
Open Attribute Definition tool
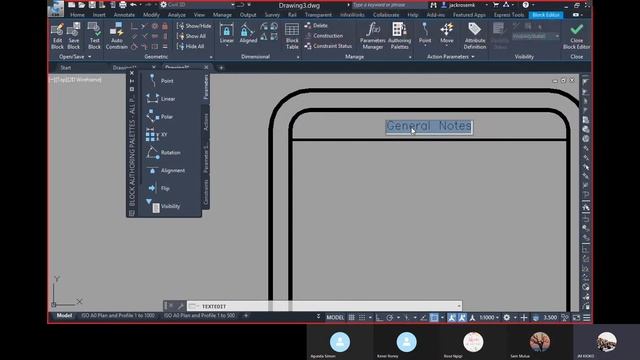click(x=475, y=36)
